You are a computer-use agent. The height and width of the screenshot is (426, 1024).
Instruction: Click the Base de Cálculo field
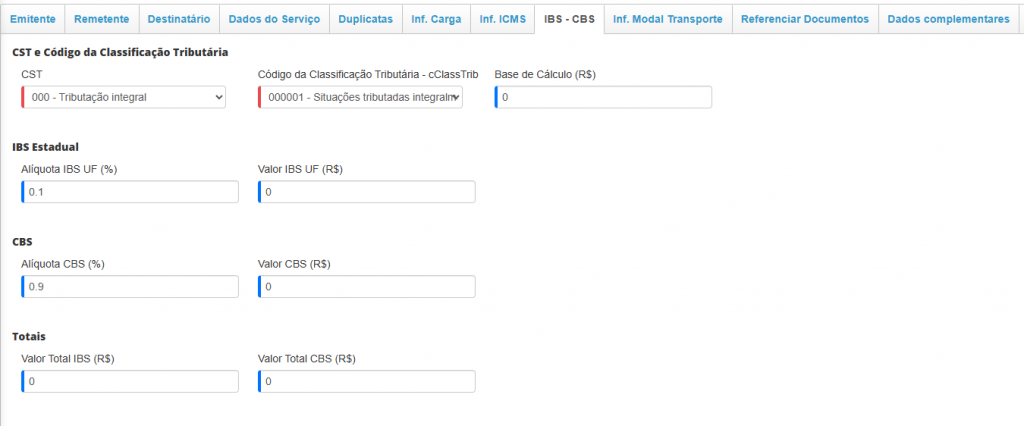604,97
